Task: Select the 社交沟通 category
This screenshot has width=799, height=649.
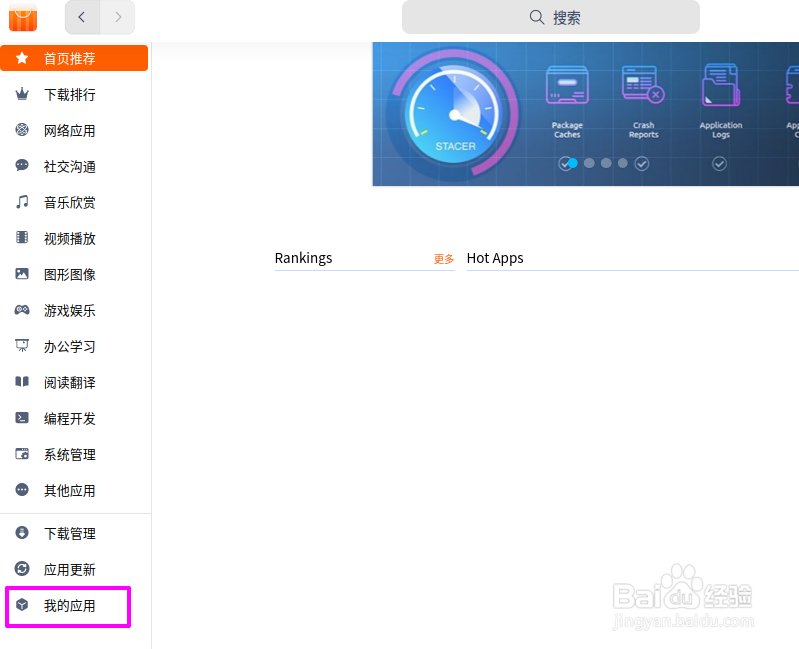Action: click(x=74, y=166)
